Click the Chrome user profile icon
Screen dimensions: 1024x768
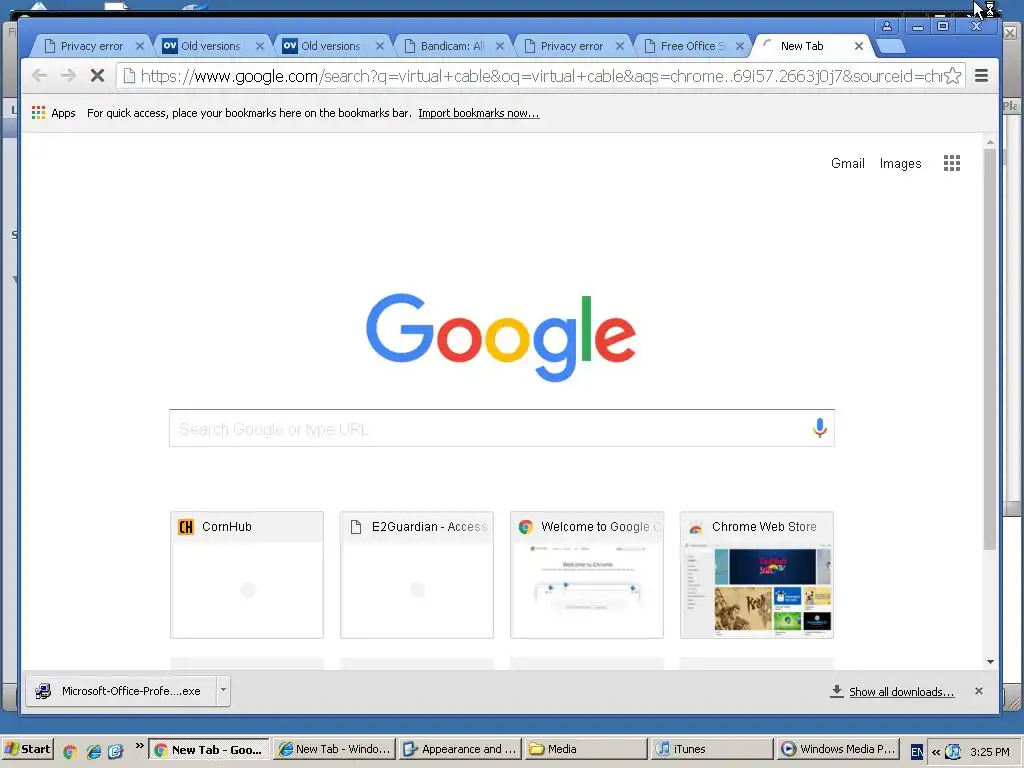pos(887,26)
